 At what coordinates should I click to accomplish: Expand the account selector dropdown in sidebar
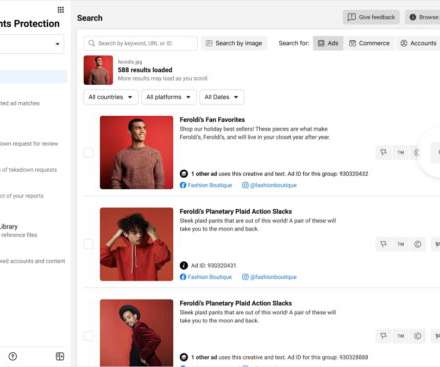coord(58,44)
